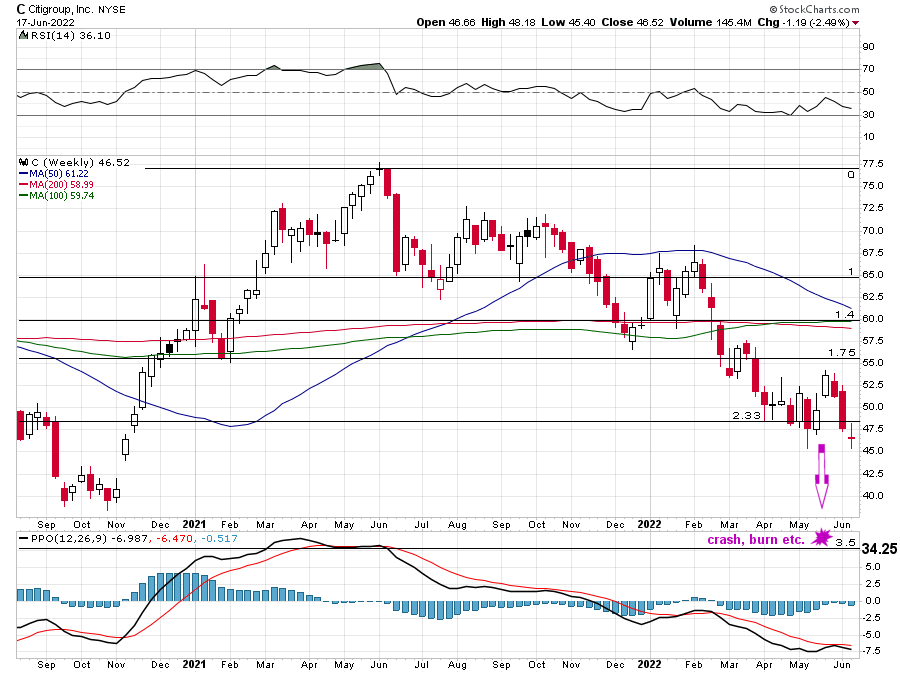Click the 'MA(100) 59.74' legend text
Viewport: 900px width, 673px height.
61,195
